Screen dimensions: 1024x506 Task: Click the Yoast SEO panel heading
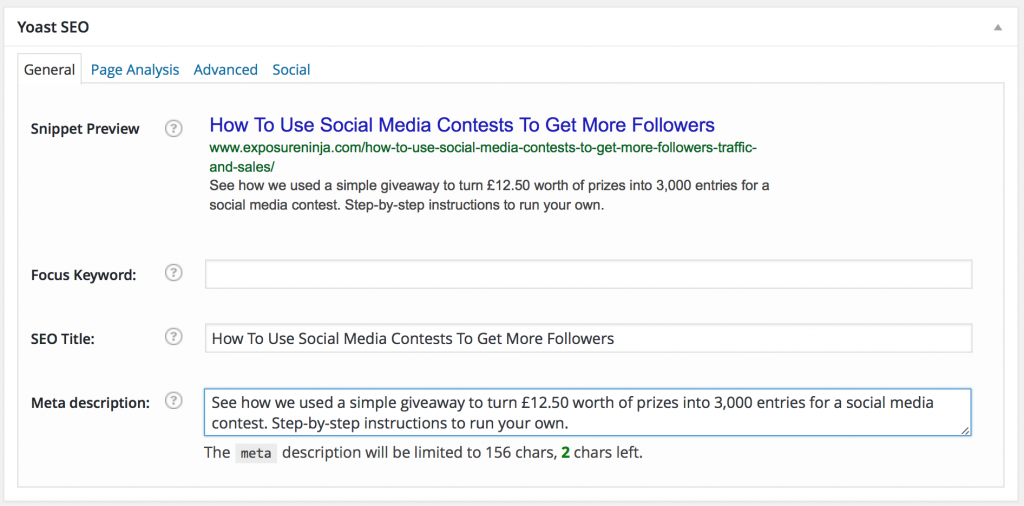tap(53, 28)
